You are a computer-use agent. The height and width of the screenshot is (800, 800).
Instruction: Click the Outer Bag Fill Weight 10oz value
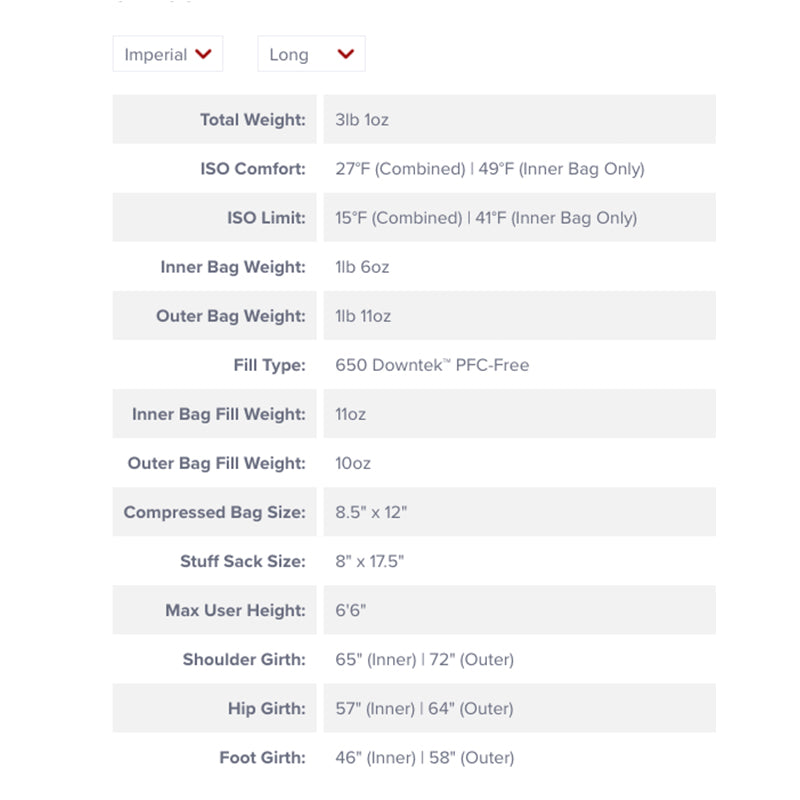coord(353,463)
